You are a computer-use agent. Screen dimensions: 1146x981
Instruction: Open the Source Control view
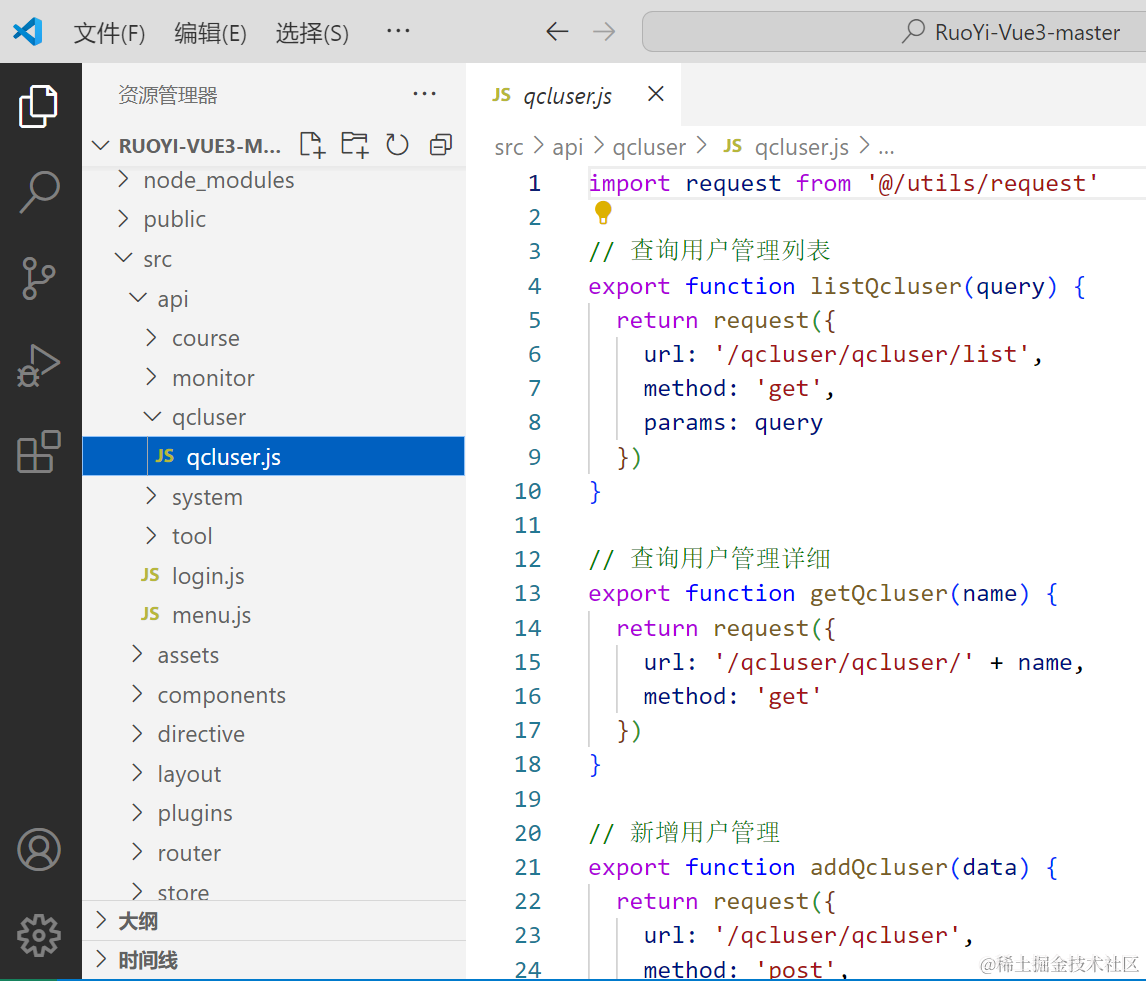pyautogui.click(x=38, y=279)
